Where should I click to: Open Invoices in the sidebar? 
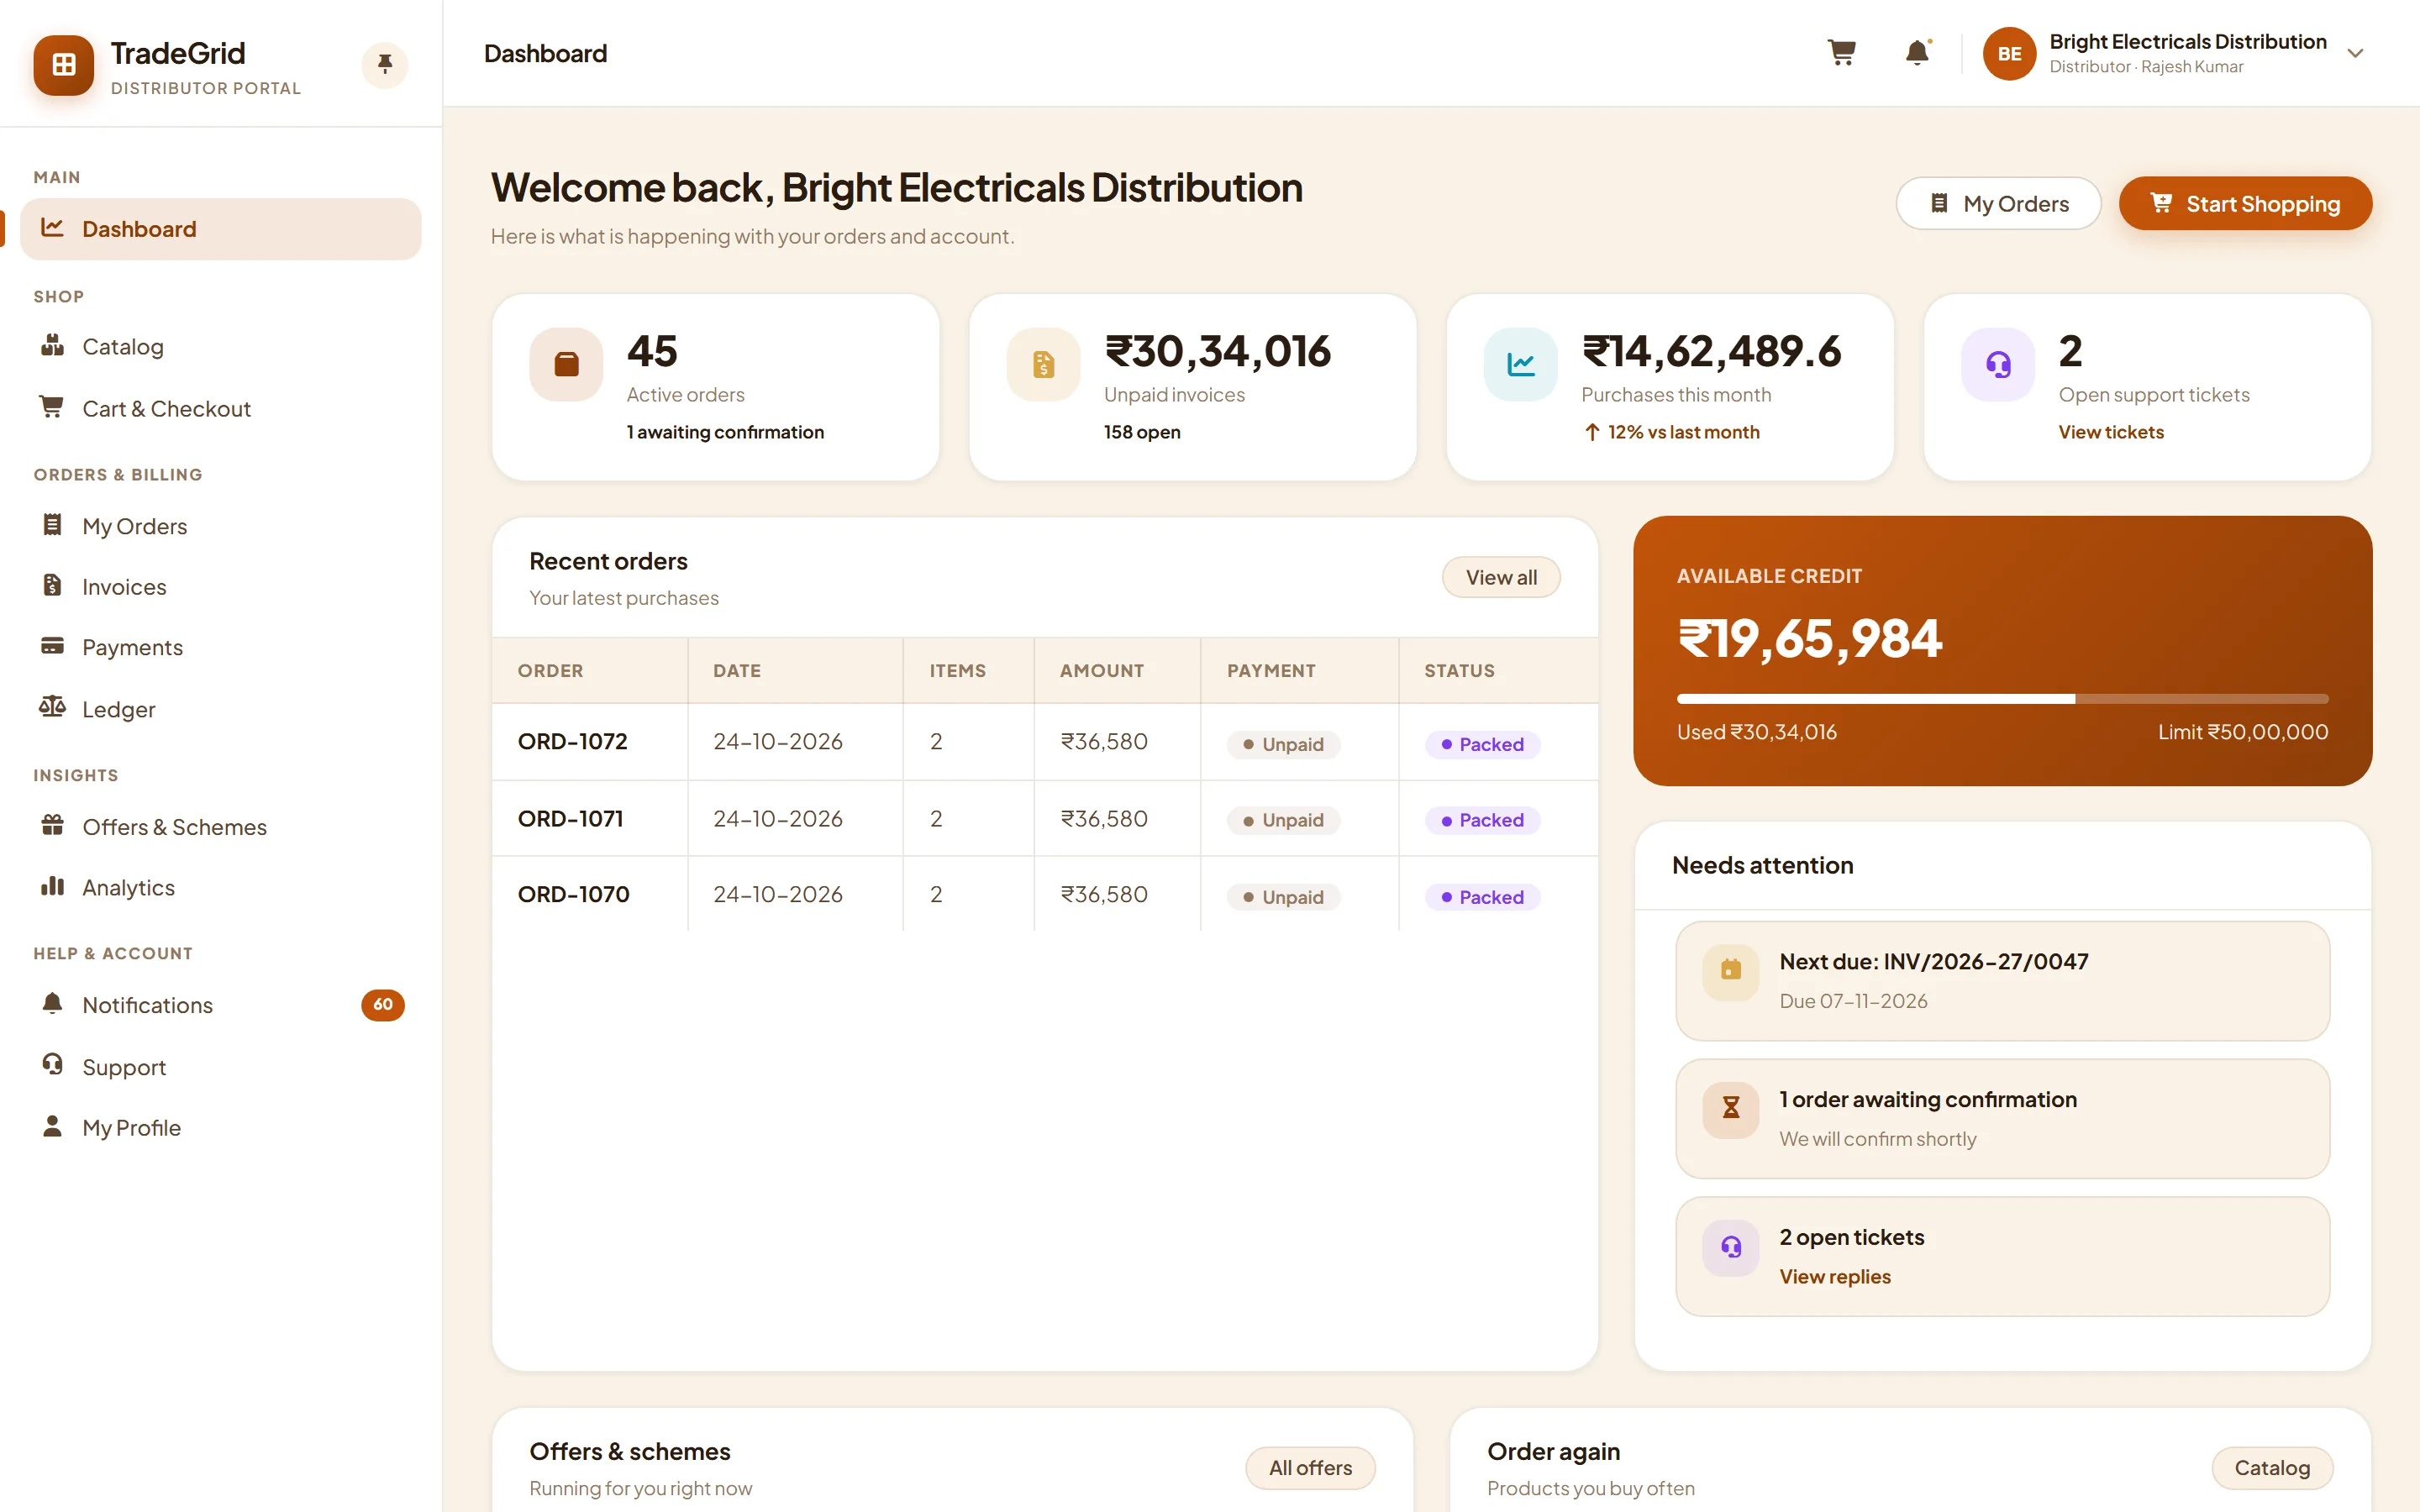click(220, 587)
